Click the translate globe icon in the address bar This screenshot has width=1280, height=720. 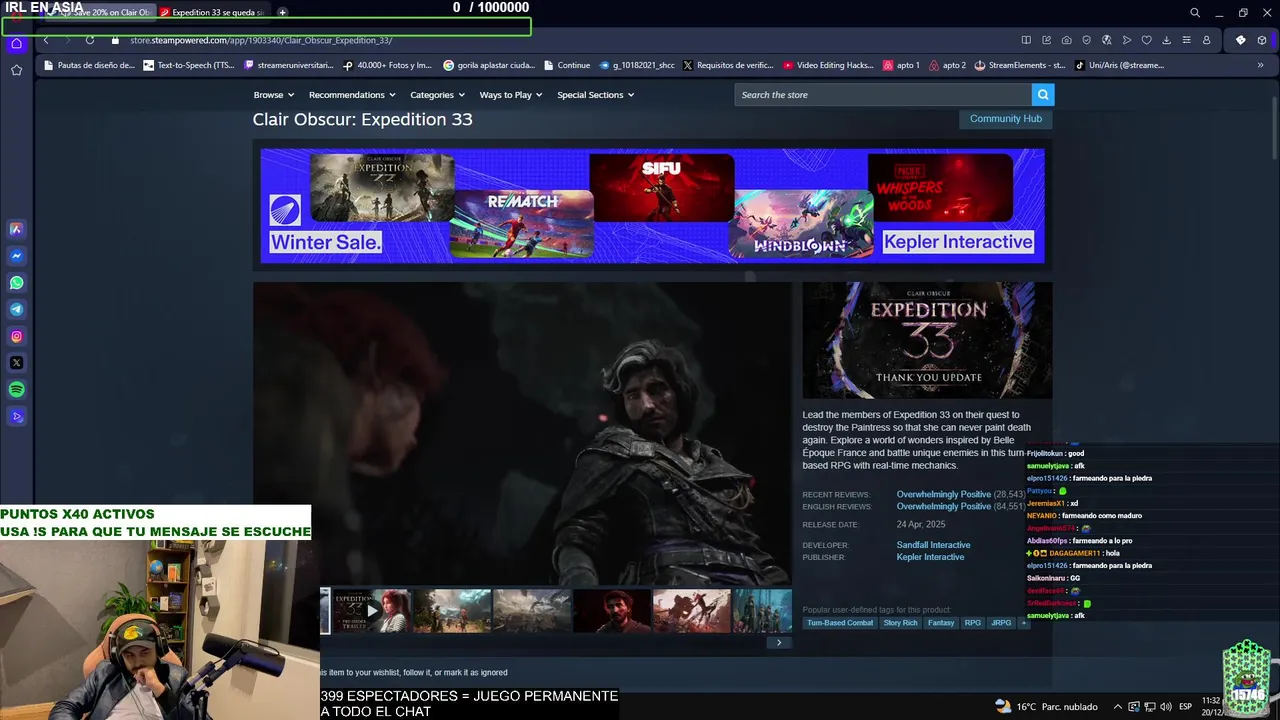click(1107, 40)
